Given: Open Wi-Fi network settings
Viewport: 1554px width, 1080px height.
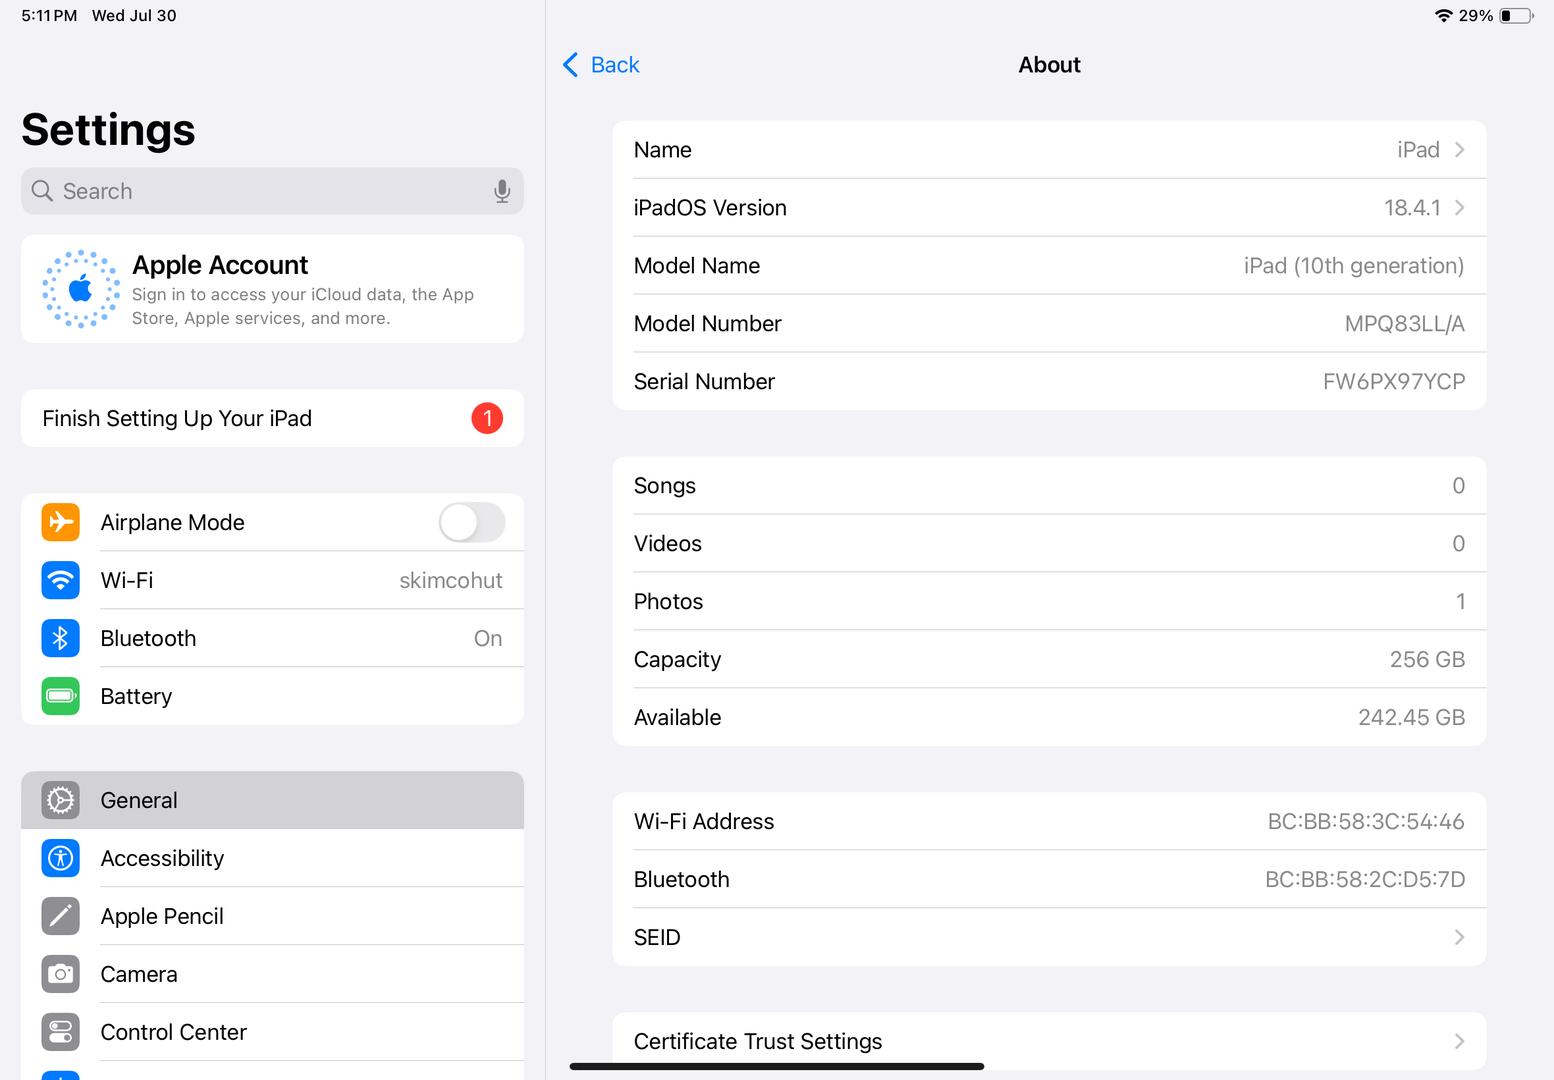Looking at the screenshot, I should (x=272, y=580).
